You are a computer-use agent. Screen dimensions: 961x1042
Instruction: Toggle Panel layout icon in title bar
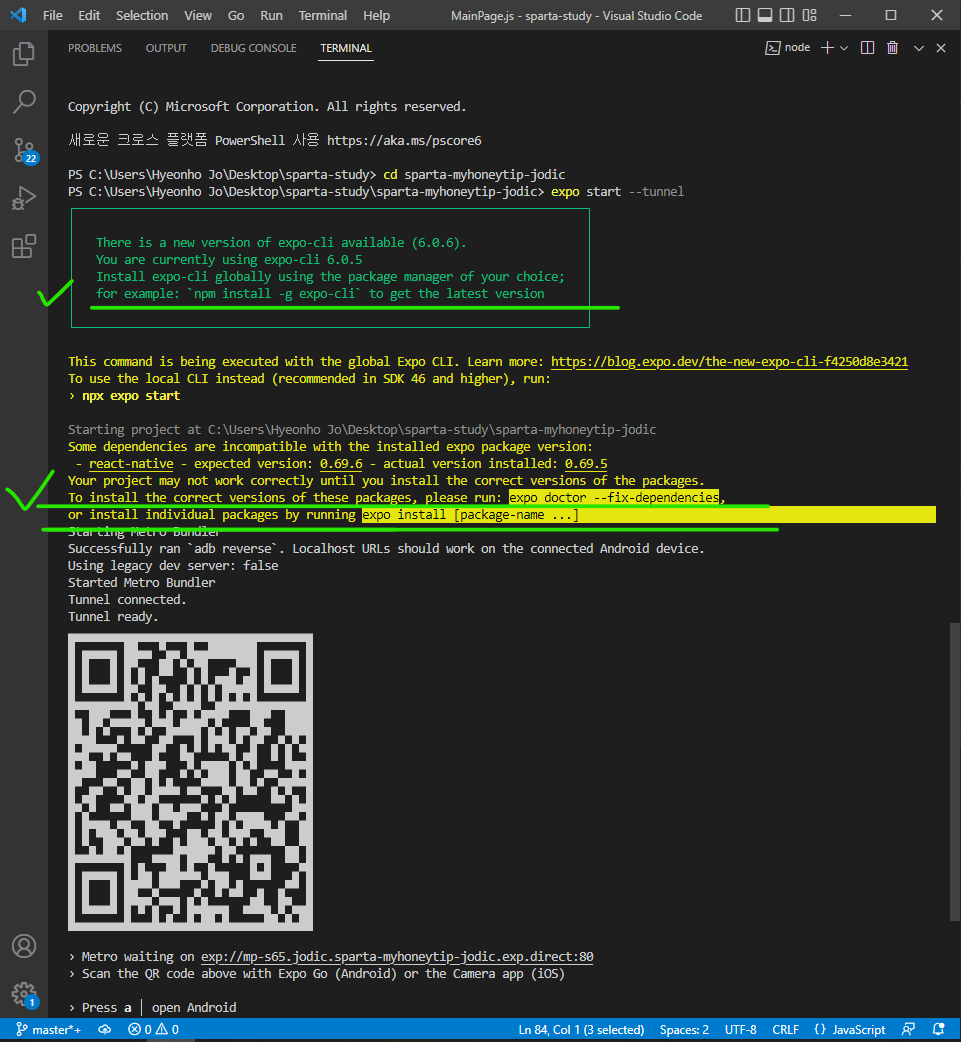pos(765,15)
